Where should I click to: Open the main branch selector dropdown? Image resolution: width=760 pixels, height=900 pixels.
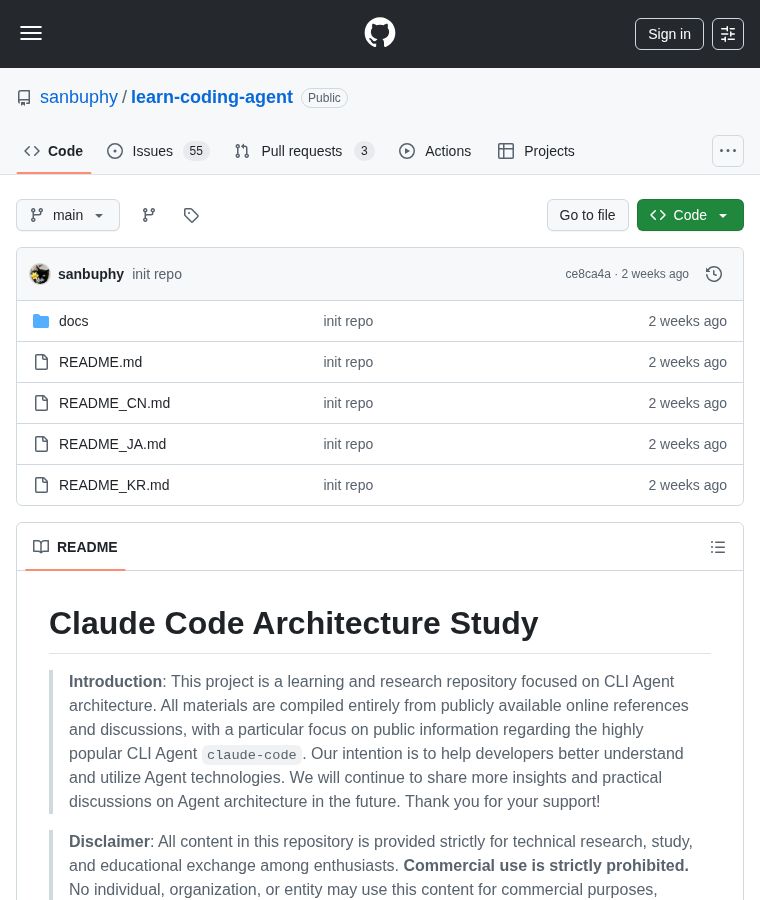click(x=68, y=215)
